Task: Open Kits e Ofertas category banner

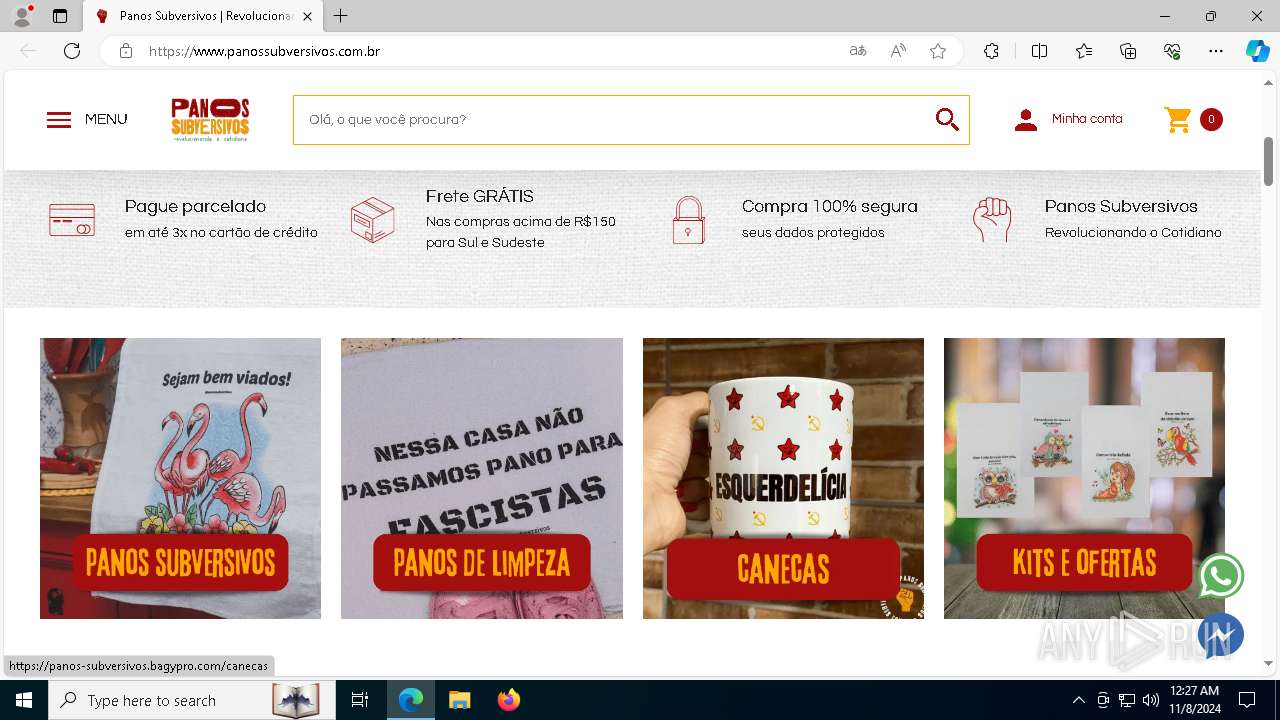Action: [1084, 478]
